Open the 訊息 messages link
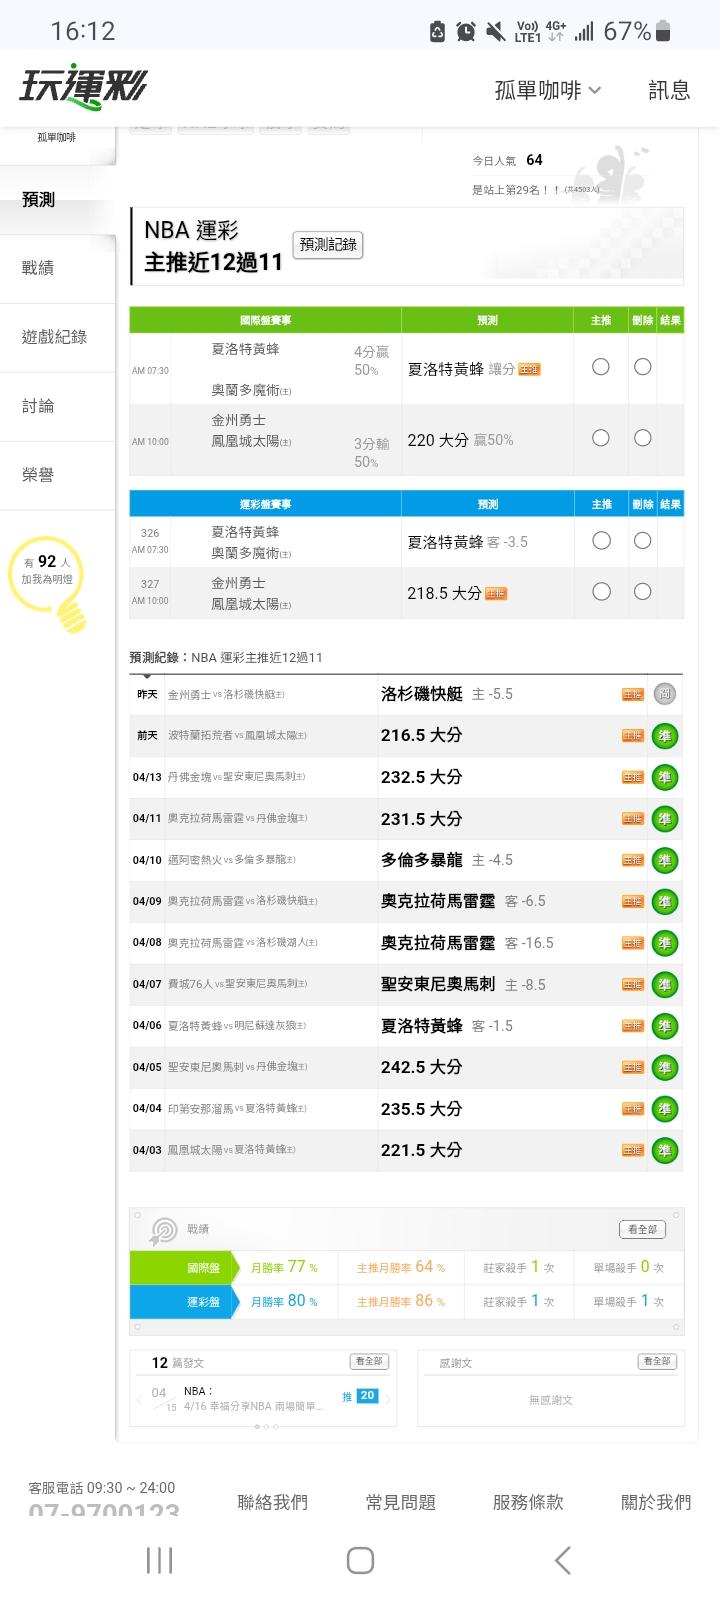The height and width of the screenshot is (1600, 720). click(x=669, y=90)
